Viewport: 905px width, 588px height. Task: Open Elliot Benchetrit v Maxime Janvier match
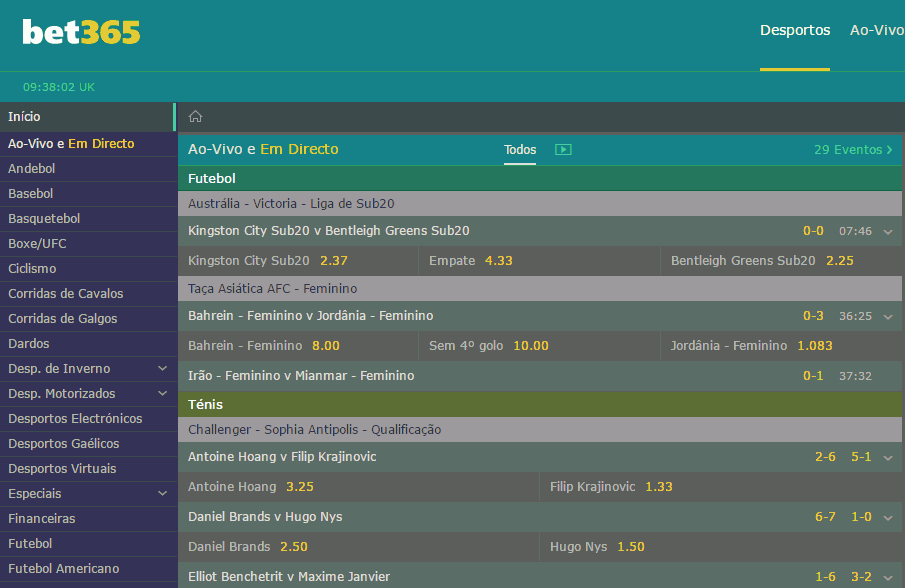[289, 576]
